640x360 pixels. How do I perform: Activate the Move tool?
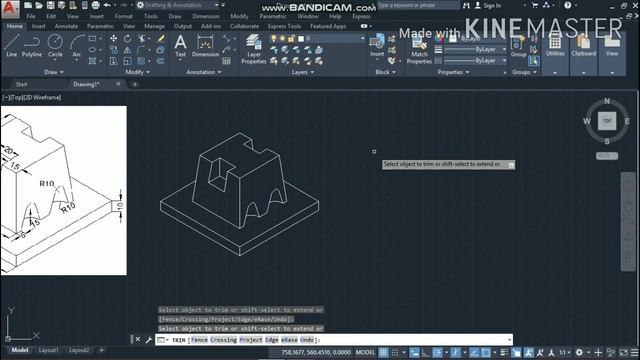(x=113, y=38)
